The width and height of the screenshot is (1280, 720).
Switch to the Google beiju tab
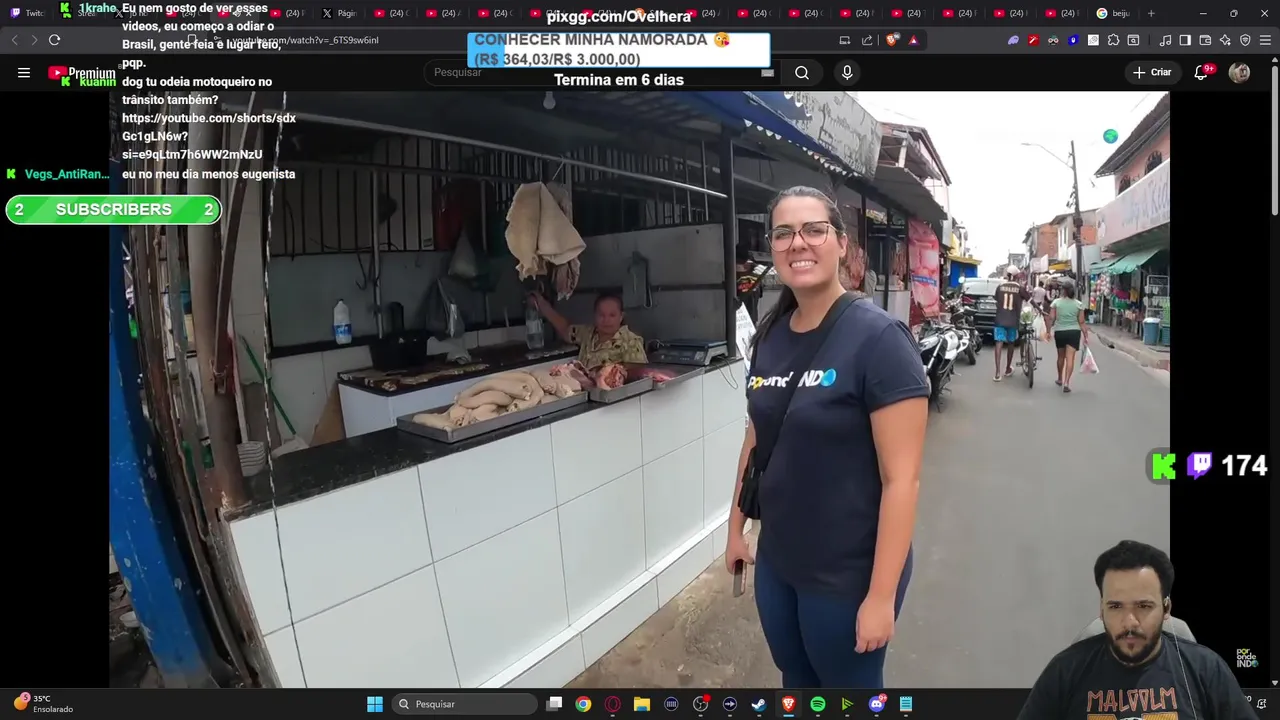[1114, 13]
